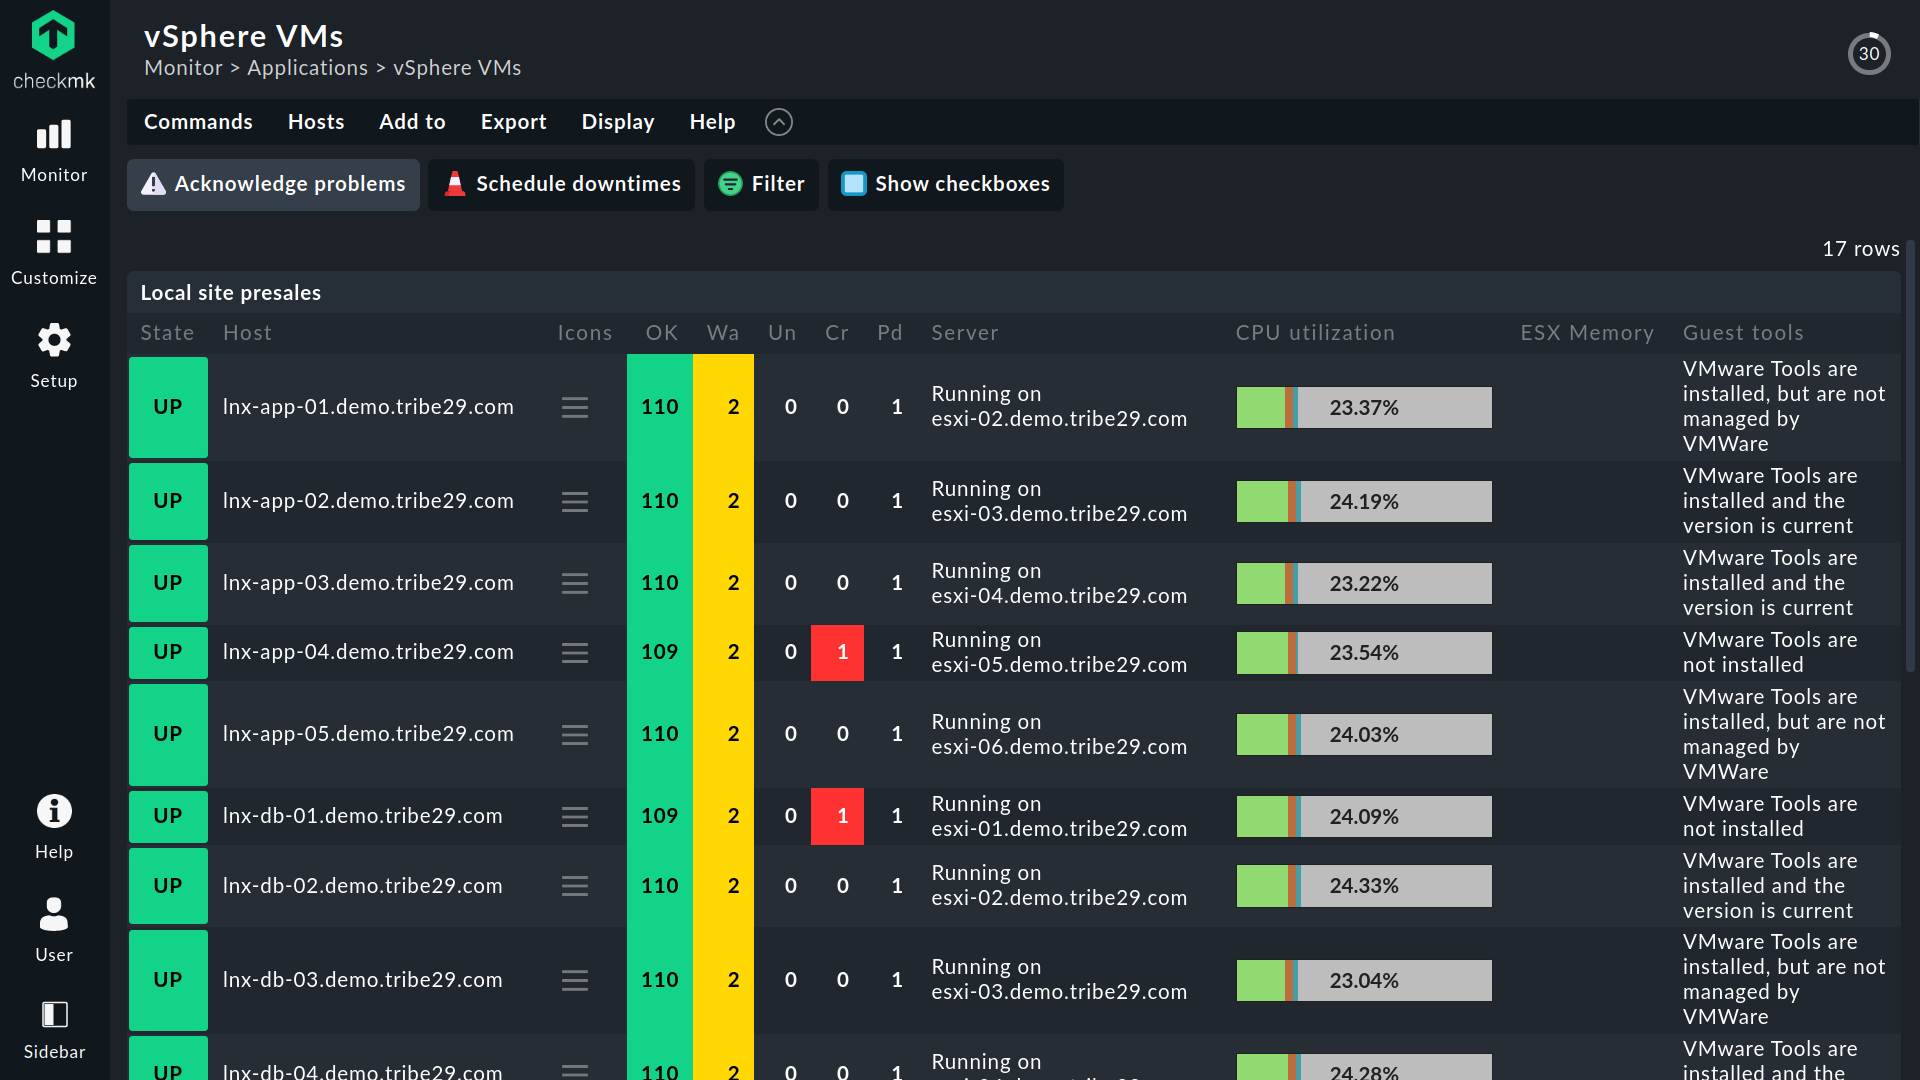
Task: Open host lnx-db-03.demo.tribe29.com
Action: coord(362,980)
